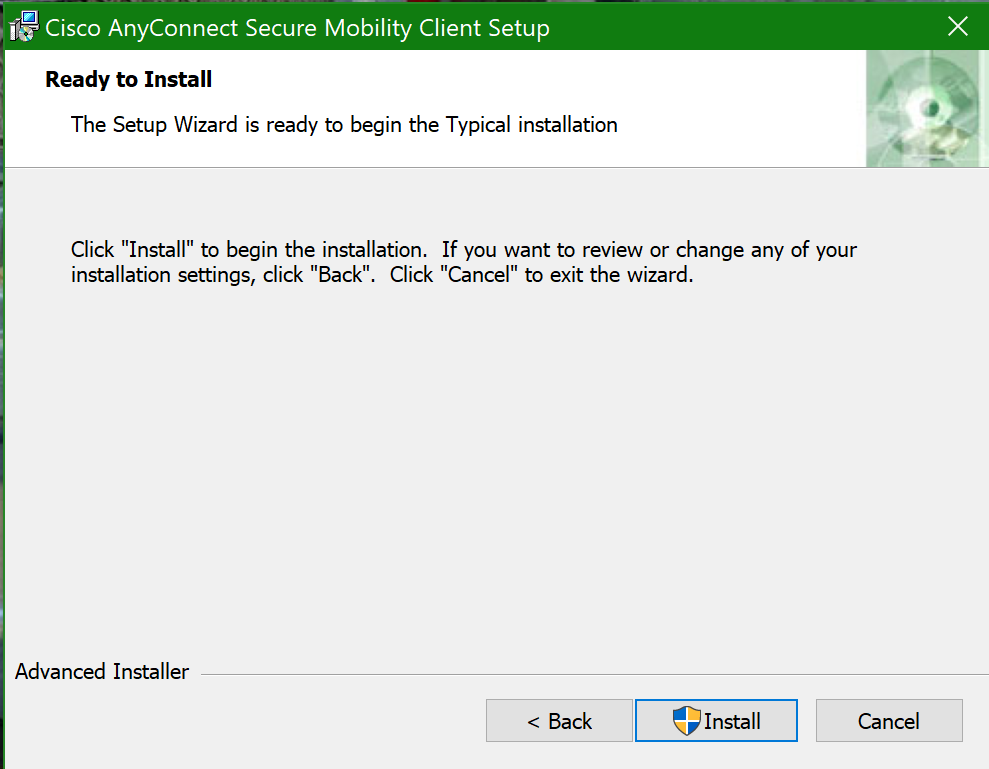Click the CD graphic in the header banner

pyautogui.click(x=926, y=108)
